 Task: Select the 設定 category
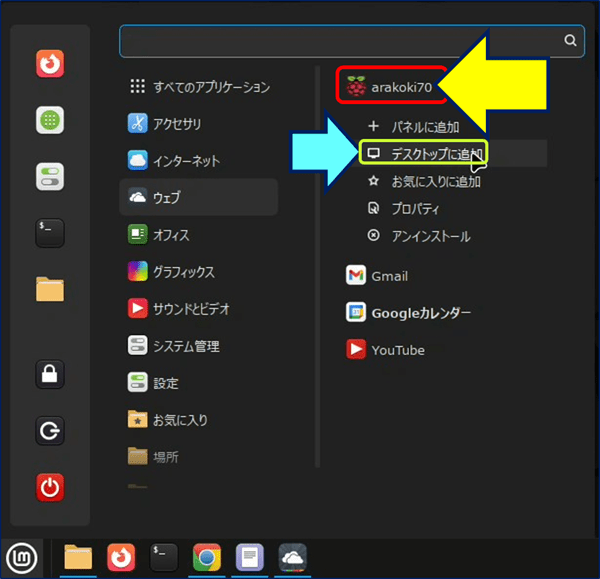[199, 383]
